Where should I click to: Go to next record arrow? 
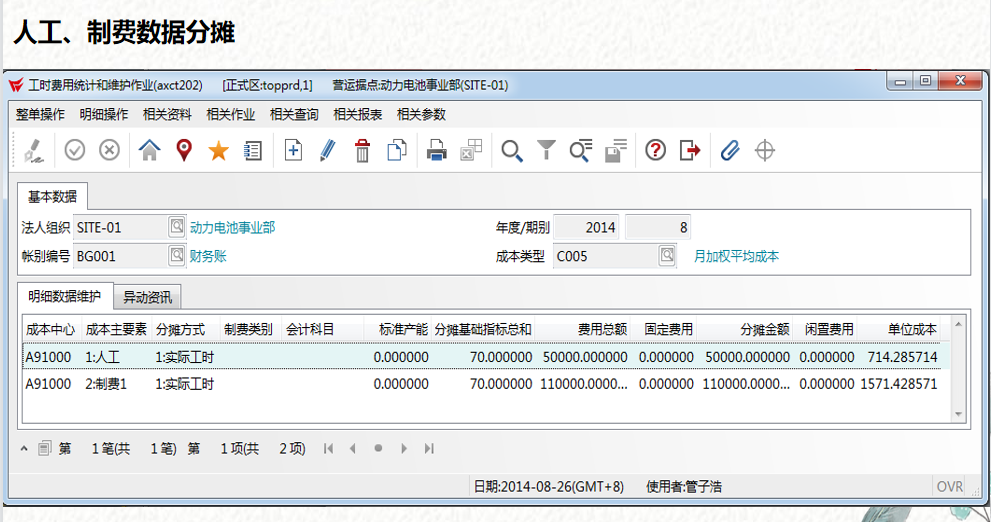click(x=404, y=449)
